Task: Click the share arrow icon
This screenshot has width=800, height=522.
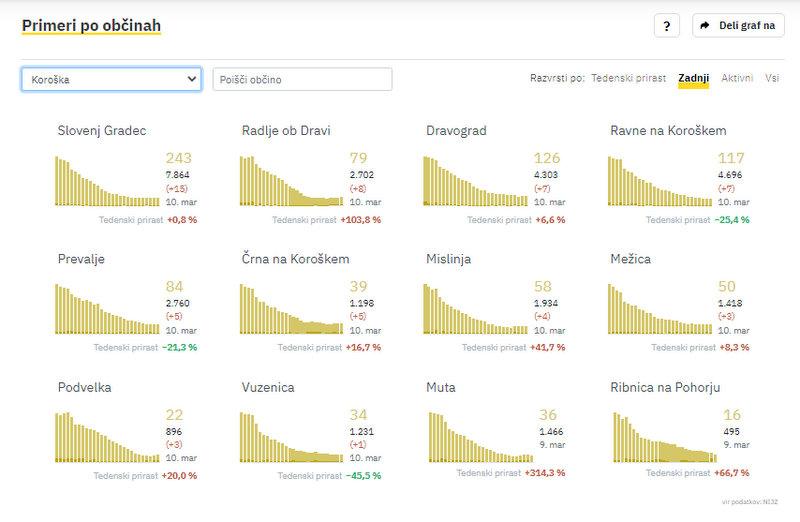Action: 705,26
